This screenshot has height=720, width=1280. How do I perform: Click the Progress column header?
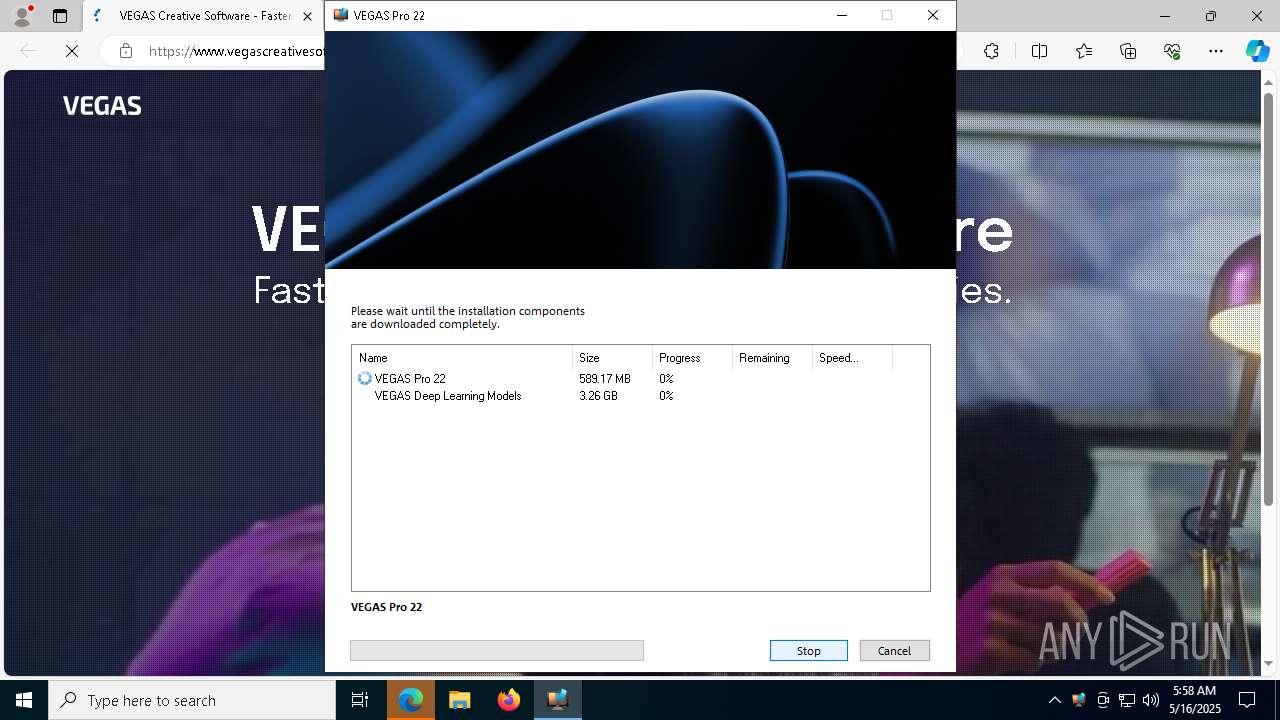(x=692, y=358)
